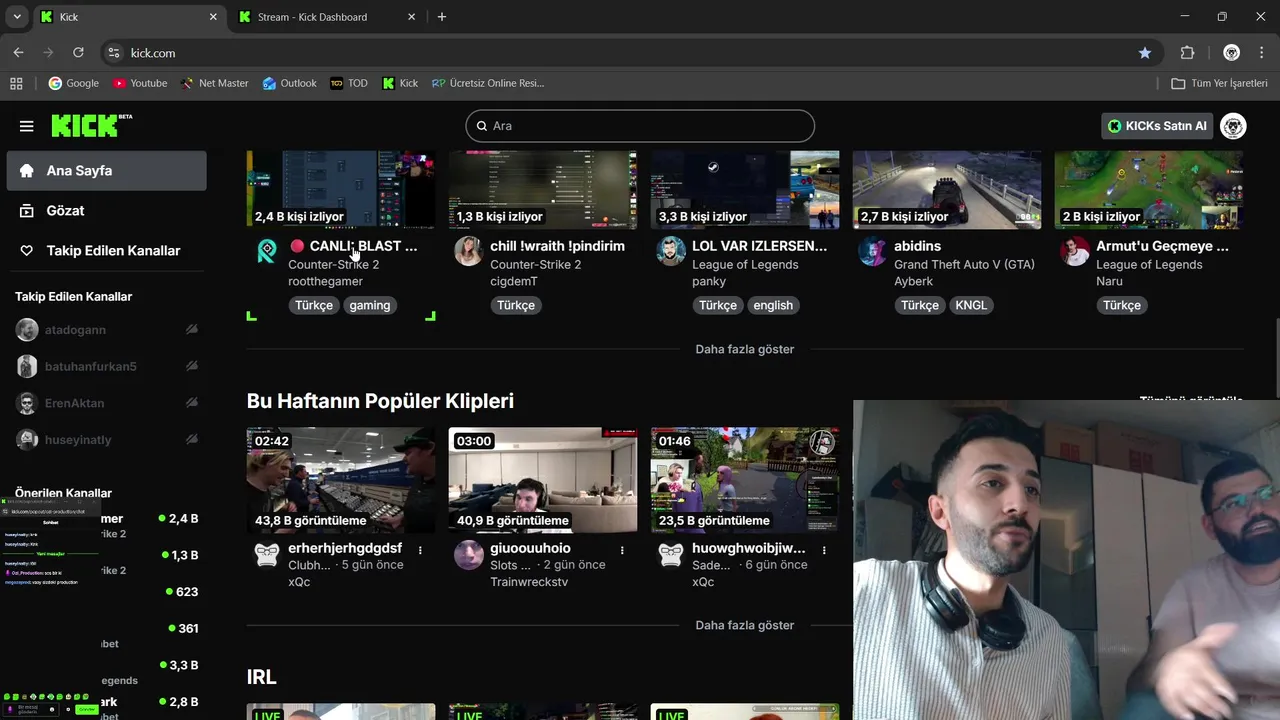The height and width of the screenshot is (720, 1280).
Task: Open the Youtube bookmark
Action: point(140,83)
